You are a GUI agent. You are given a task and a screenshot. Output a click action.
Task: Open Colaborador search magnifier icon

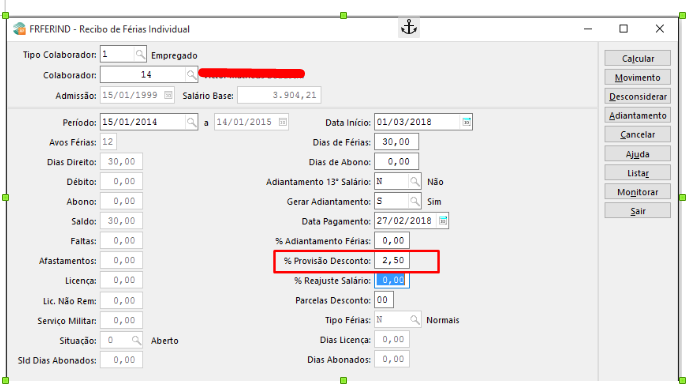[x=191, y=75]
